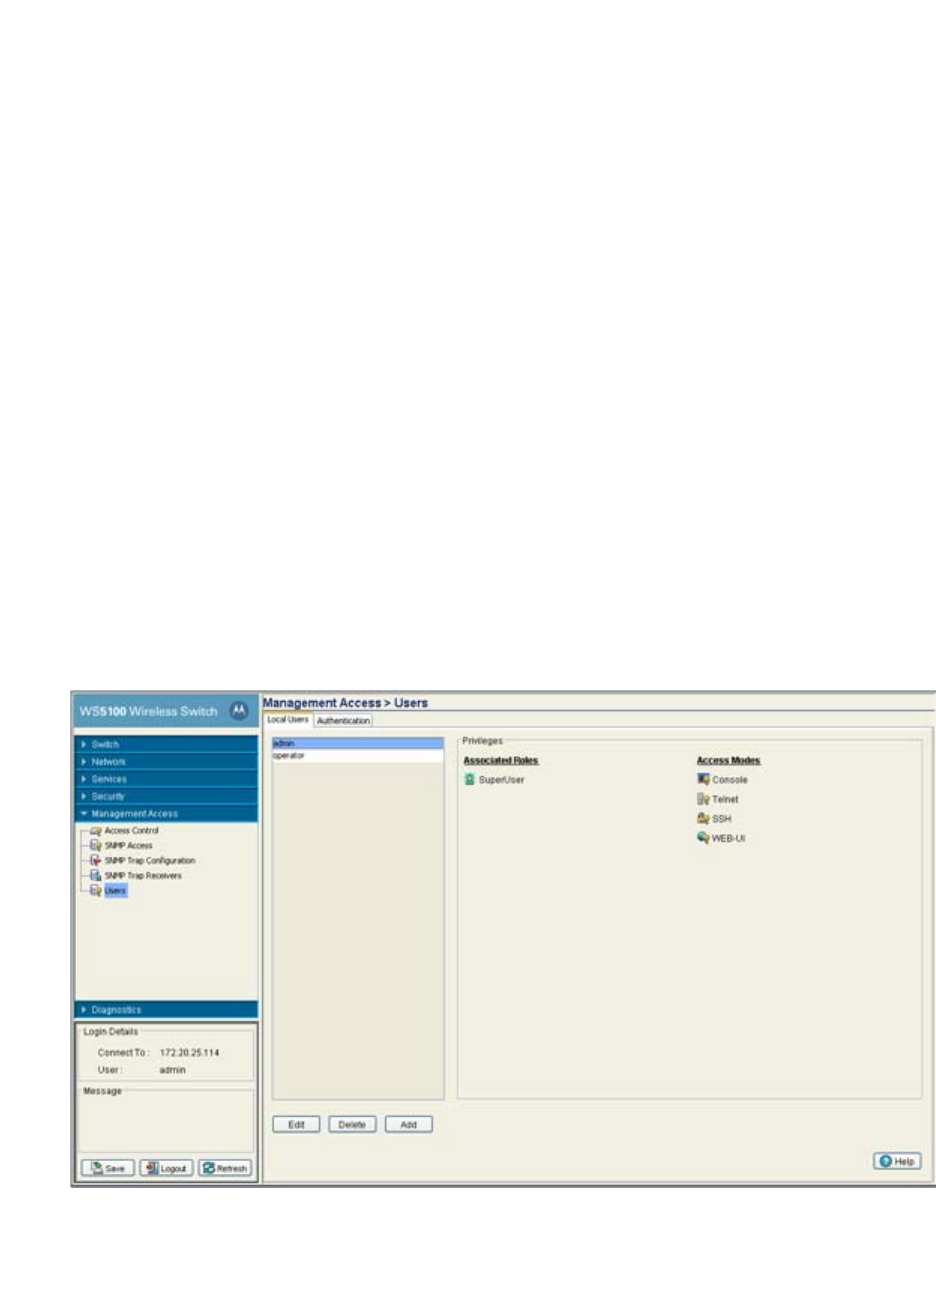
Task: Click the WEB-UI access mode icon
Action: click(703, 838)
